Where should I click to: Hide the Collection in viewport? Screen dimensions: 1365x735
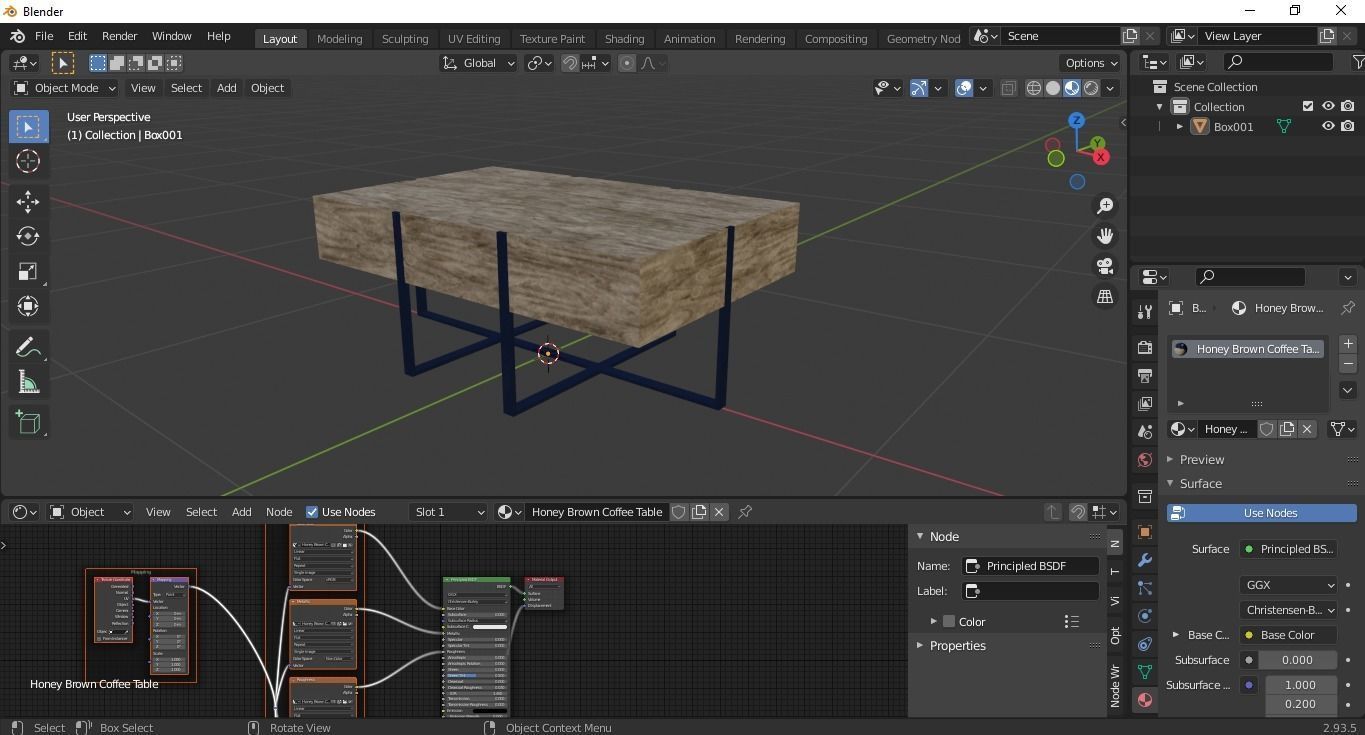tap(1328, 106)
